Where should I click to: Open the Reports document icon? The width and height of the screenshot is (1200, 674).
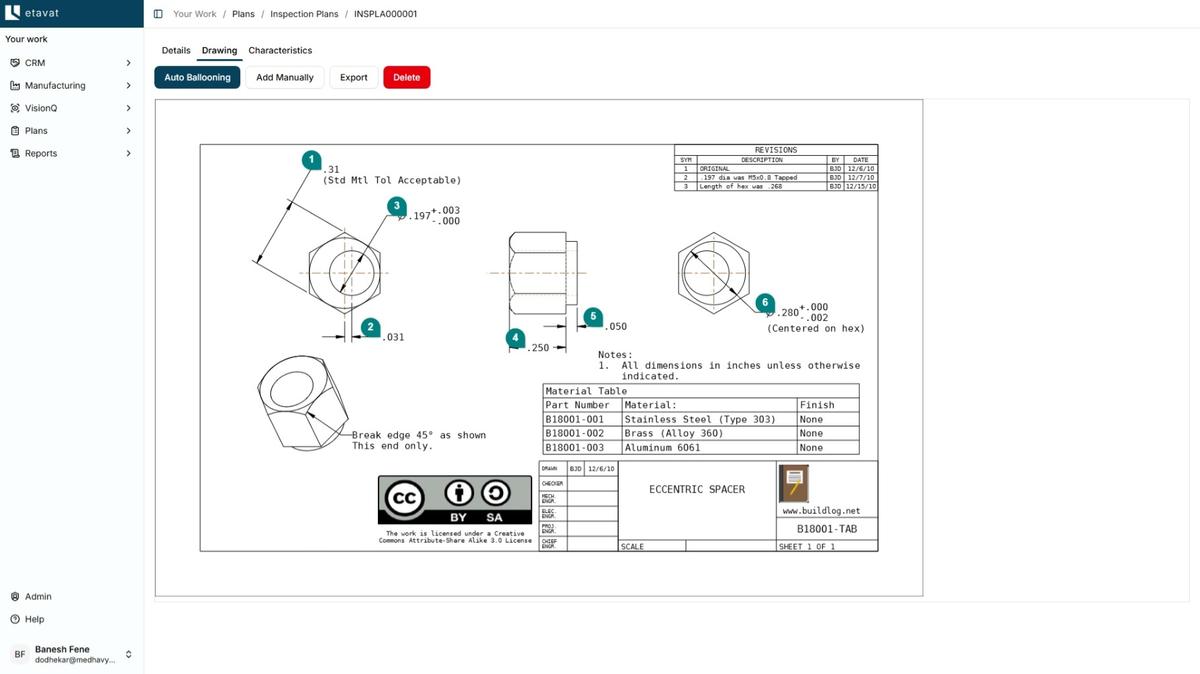[14, 153]
